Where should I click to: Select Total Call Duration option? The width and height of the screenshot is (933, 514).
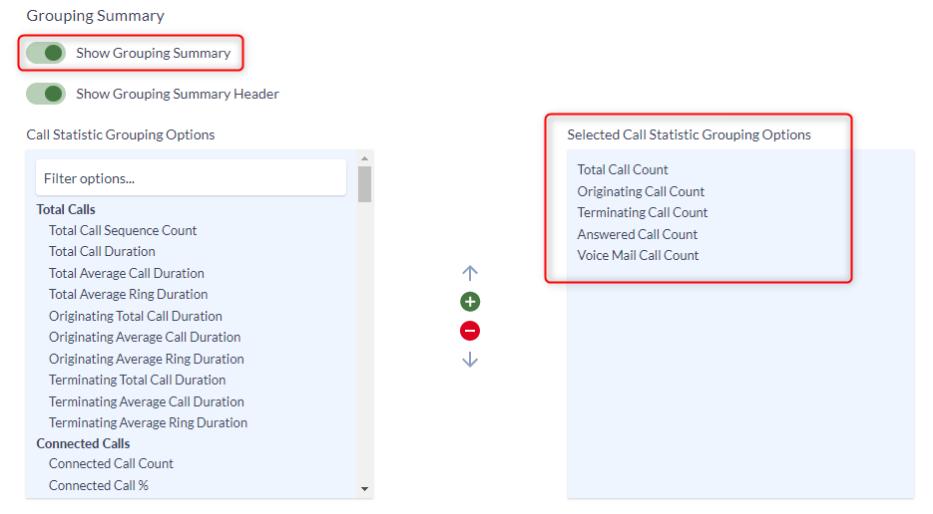pyautogui.click(x=102, y=251)
